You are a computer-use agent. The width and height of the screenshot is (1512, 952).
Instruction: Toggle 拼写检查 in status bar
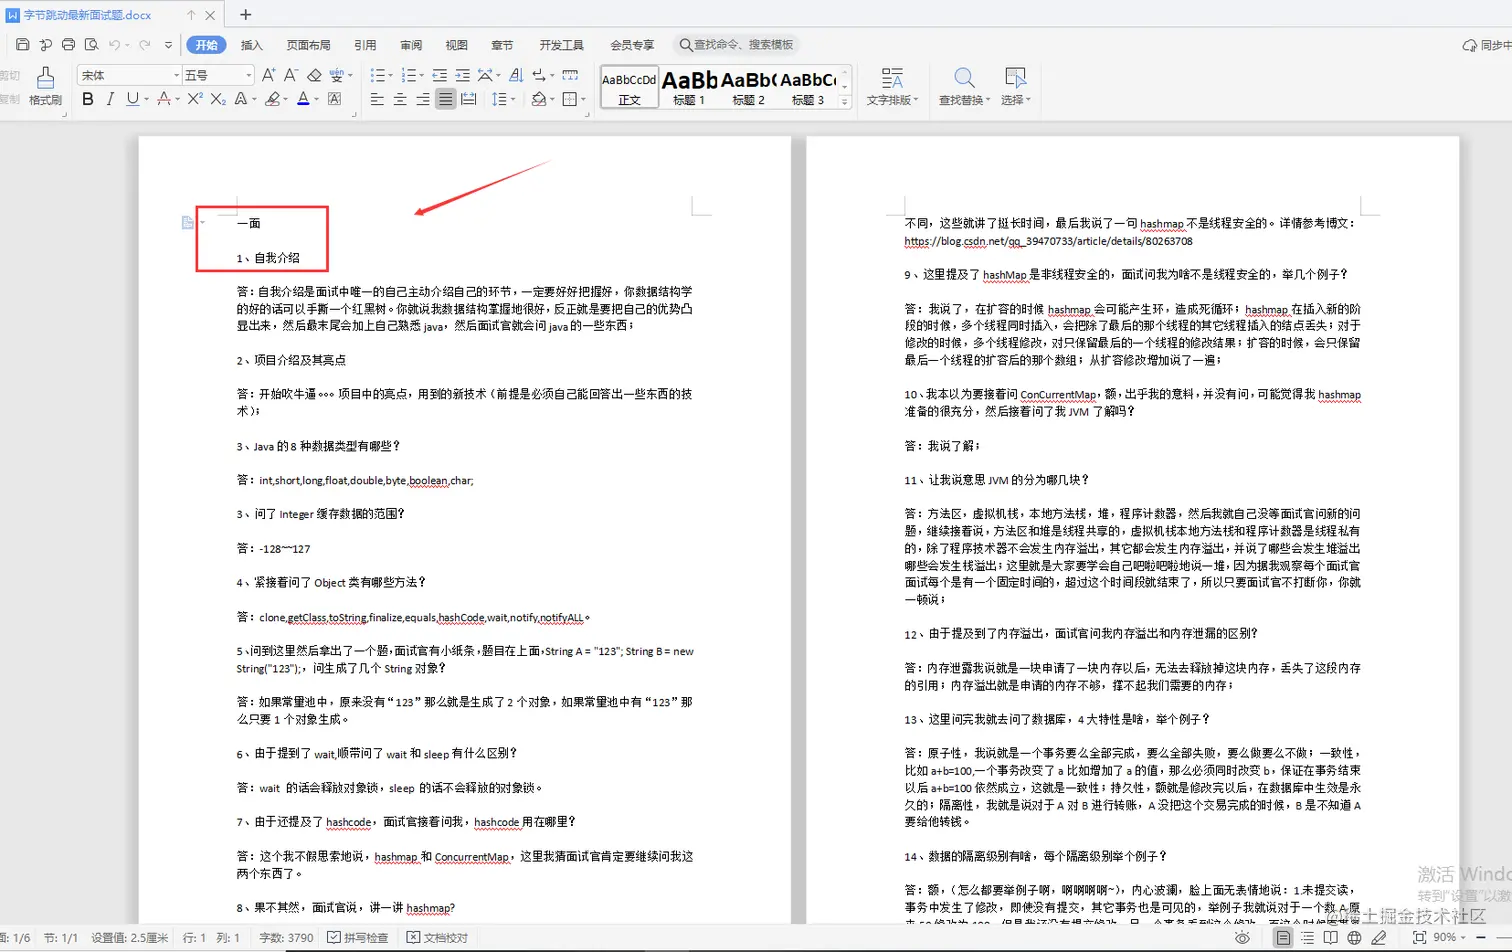[x=358, y=937]
